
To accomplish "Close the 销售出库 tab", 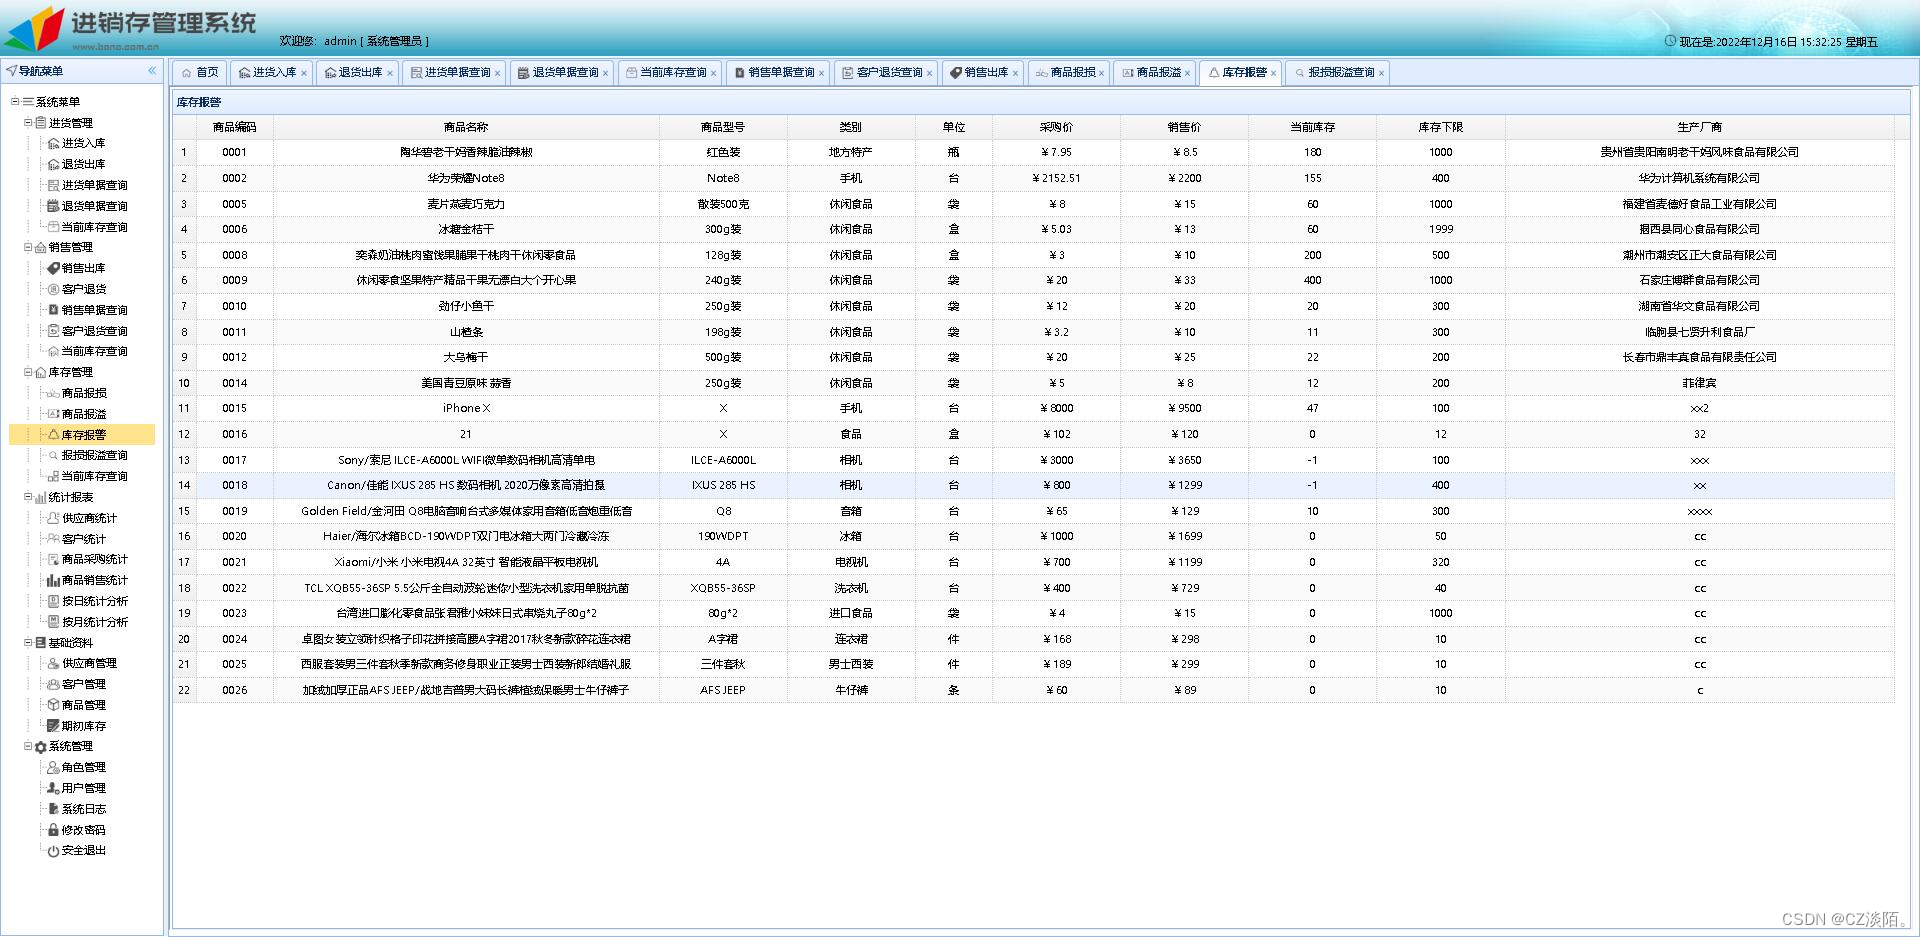I will coord(1016,73).
